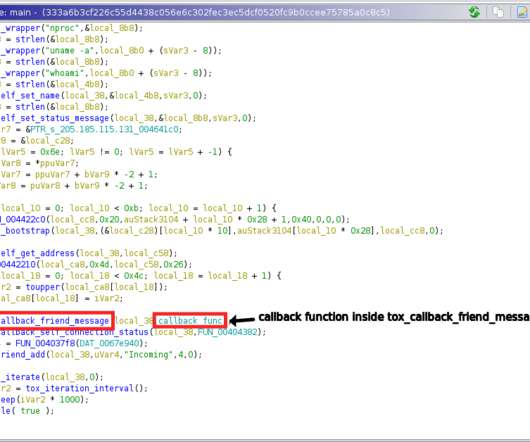530x442 pixels.
Task: Click the DAT_0067e940 data reference
Action: point(109,343)
